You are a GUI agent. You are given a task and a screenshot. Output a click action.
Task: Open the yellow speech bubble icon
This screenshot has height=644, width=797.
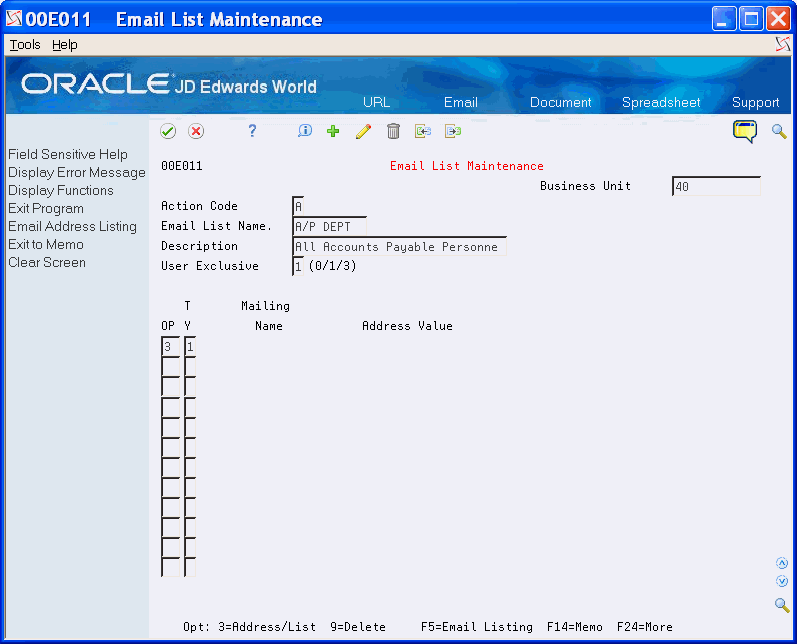pyautogui.click(x=745, y=132)
